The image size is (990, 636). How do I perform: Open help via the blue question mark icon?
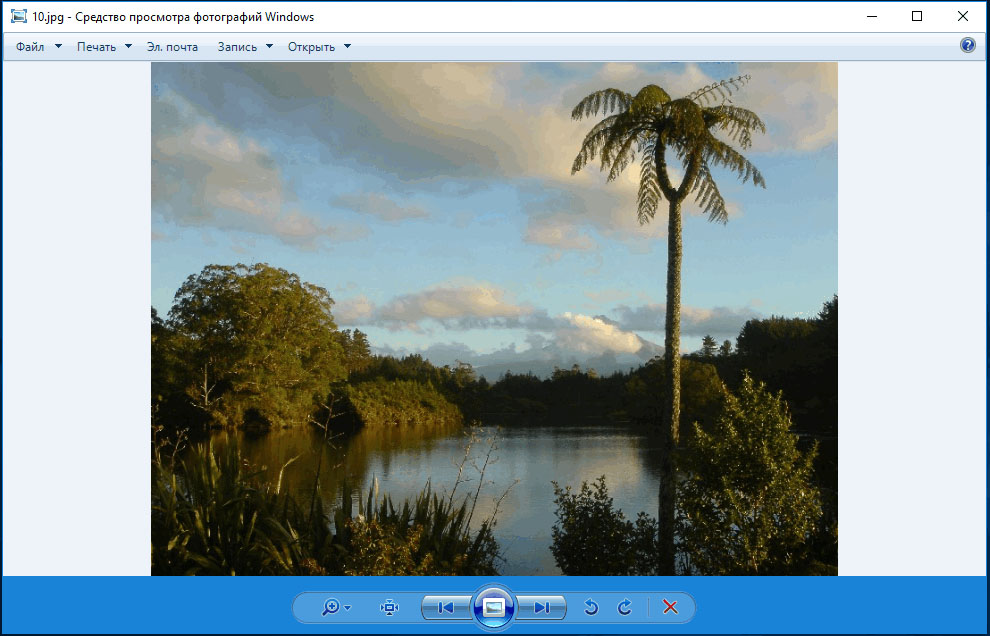pos(967,46)
